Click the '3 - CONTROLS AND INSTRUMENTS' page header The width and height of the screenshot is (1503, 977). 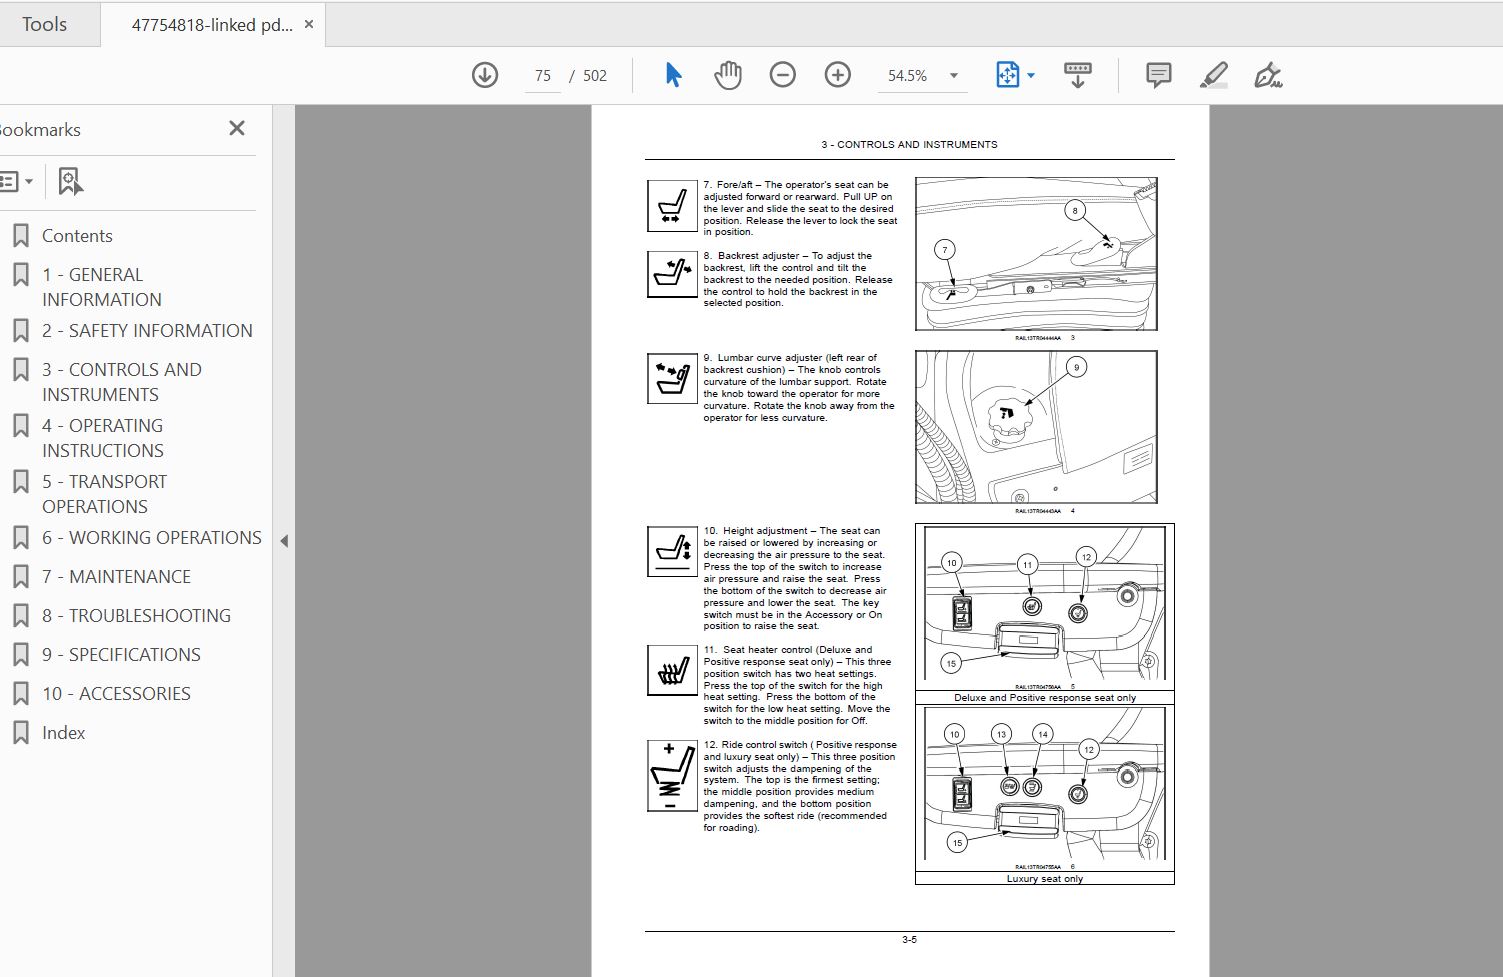click(x=909, y=145)
